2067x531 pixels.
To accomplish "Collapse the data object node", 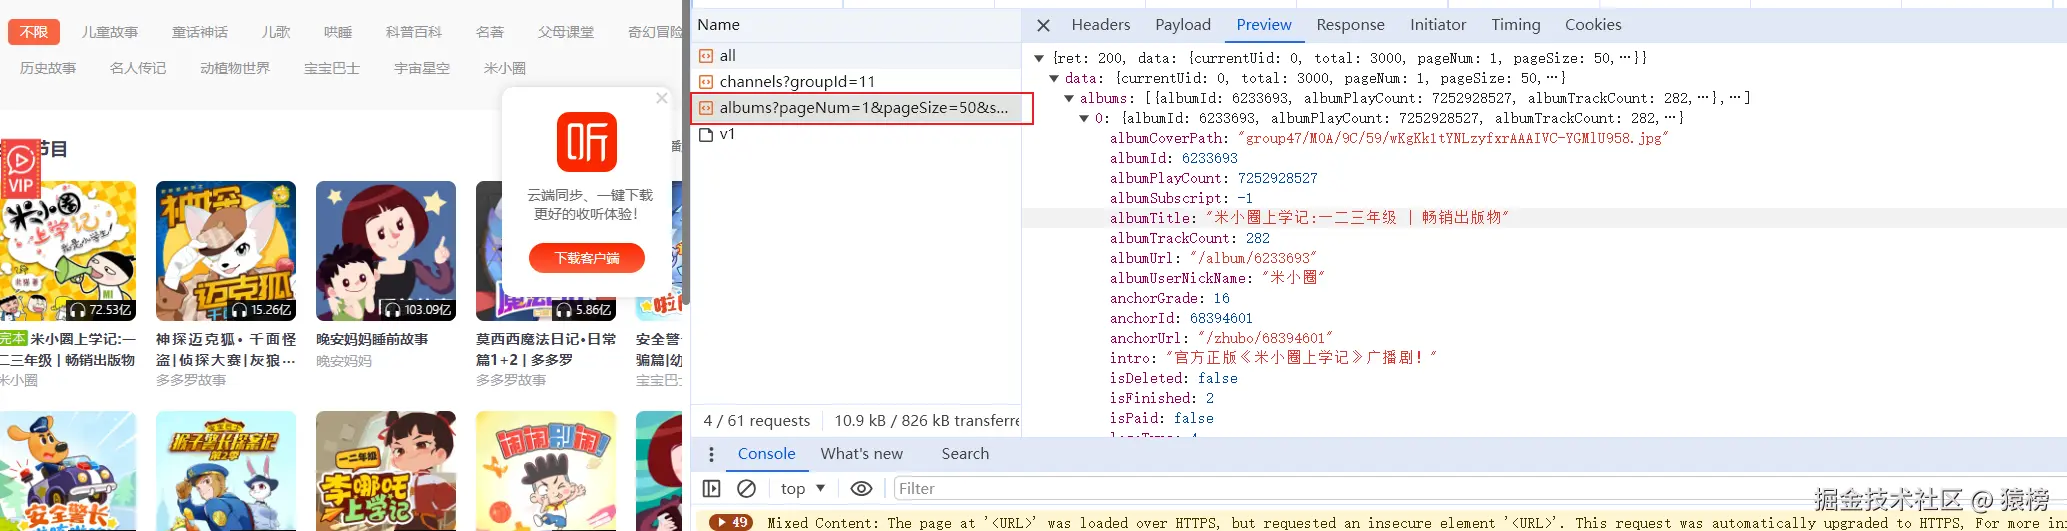I will pyautogui.click(x=1054, y=78).
